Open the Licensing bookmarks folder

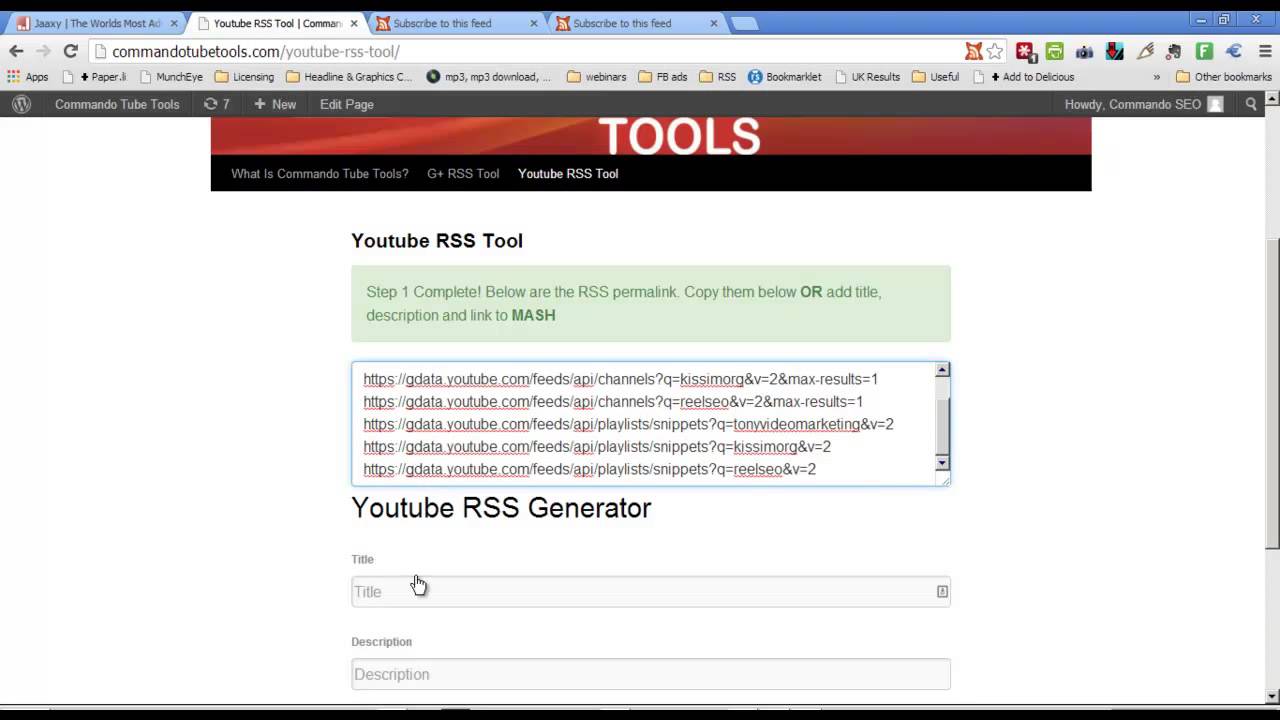[244, 76]
